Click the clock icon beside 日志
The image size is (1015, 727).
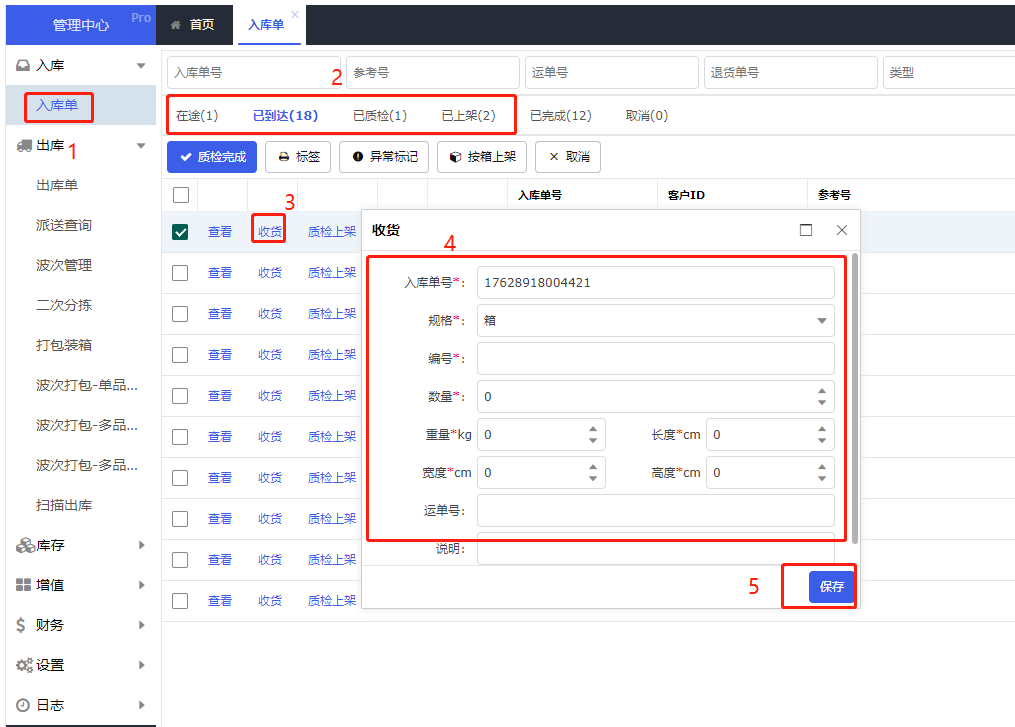pos(23,705)
